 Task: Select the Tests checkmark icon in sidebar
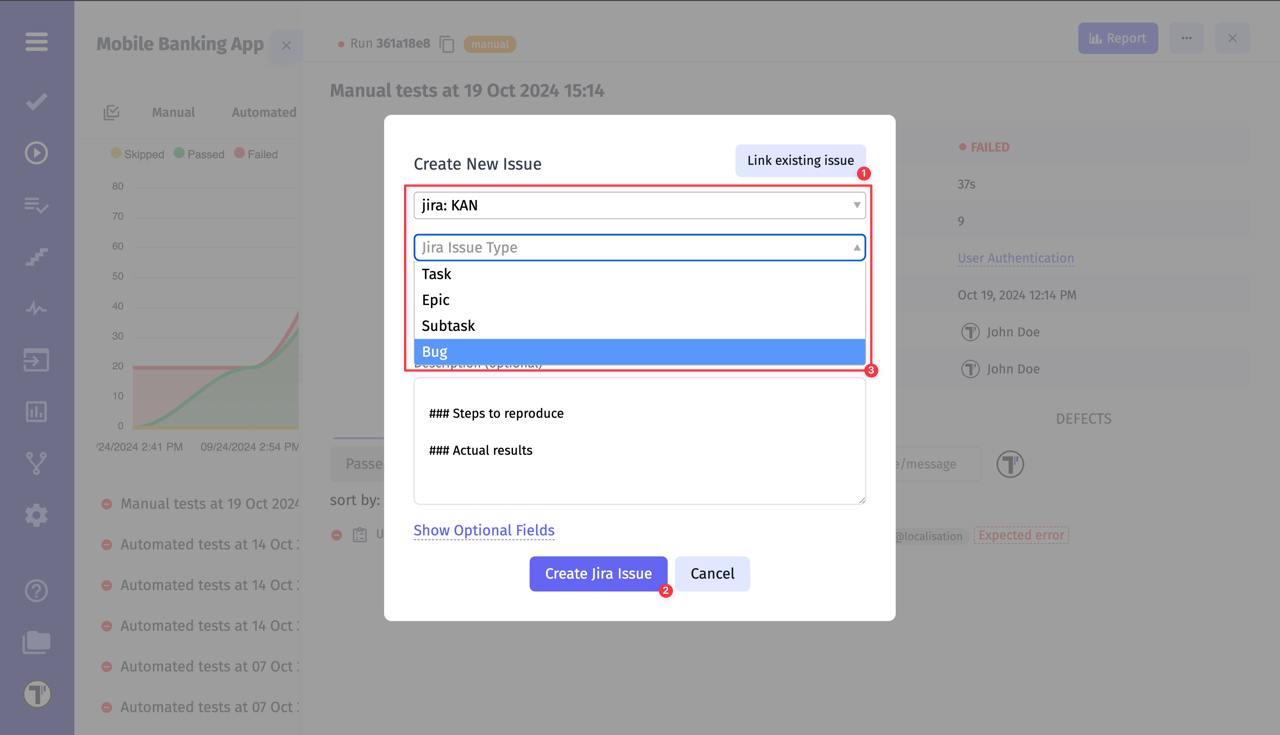tap(36, 101)
